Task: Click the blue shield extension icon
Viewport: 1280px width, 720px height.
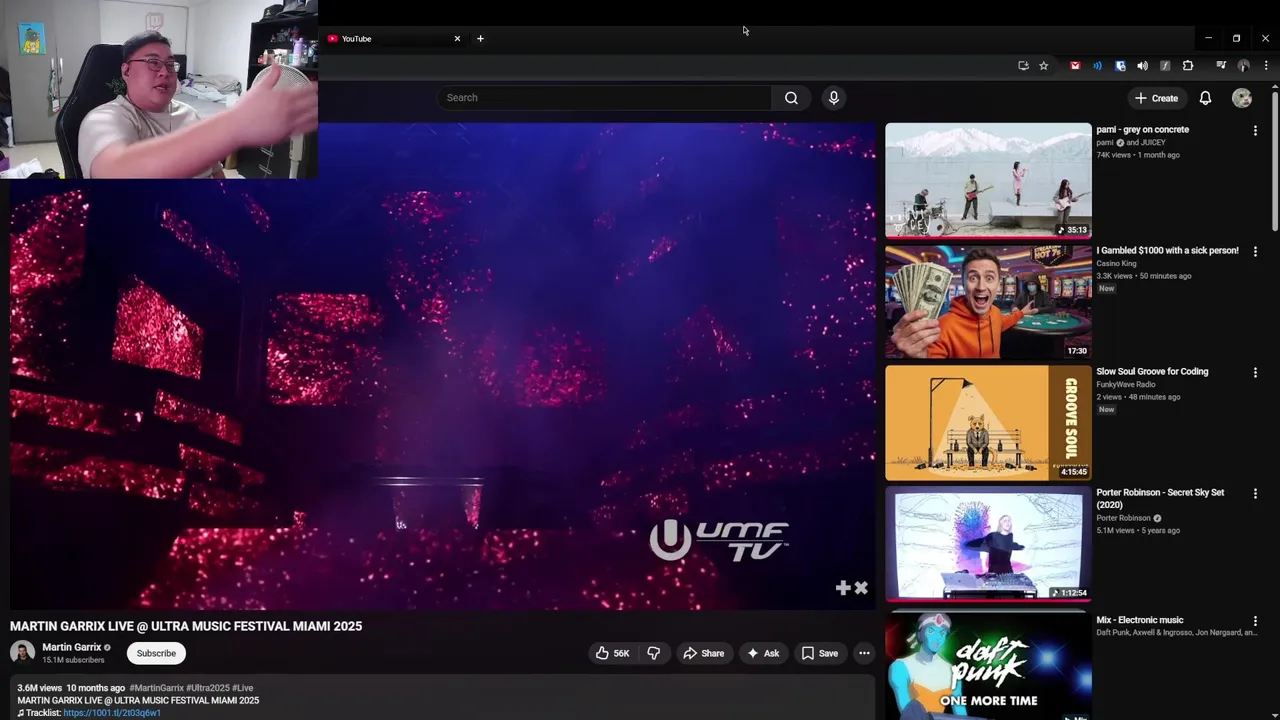Action: click(x=1120, y=66)
